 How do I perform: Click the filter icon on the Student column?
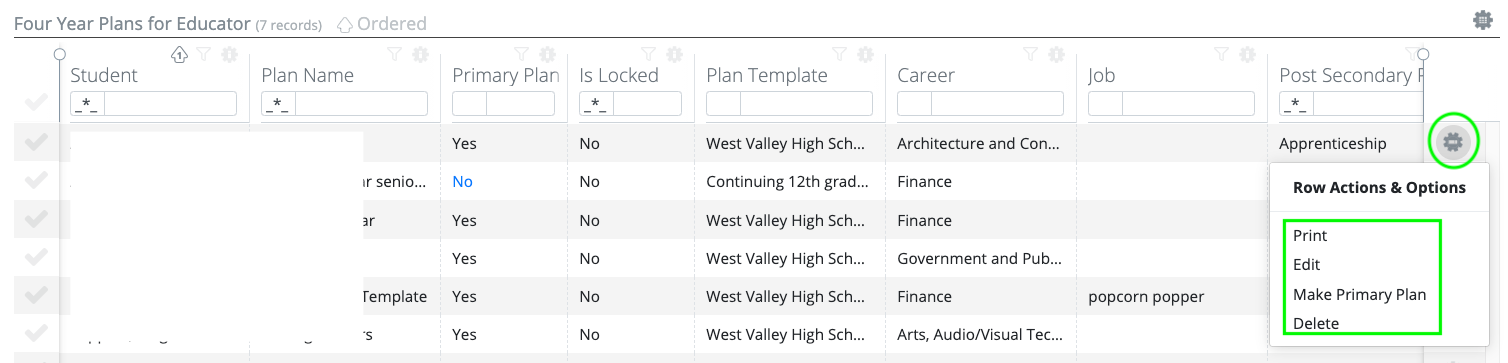[x=203, y=54]
